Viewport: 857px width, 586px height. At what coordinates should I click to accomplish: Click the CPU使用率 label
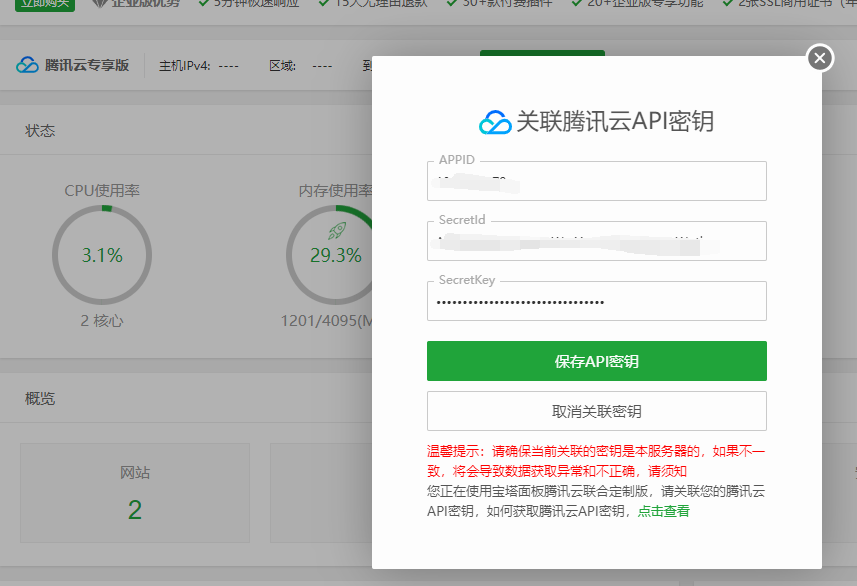(x=102, y=191)
